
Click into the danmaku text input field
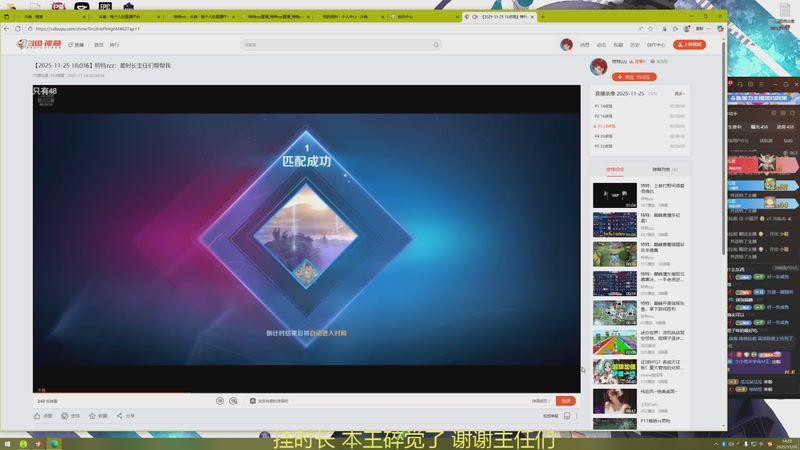click(x=390, y=401)
